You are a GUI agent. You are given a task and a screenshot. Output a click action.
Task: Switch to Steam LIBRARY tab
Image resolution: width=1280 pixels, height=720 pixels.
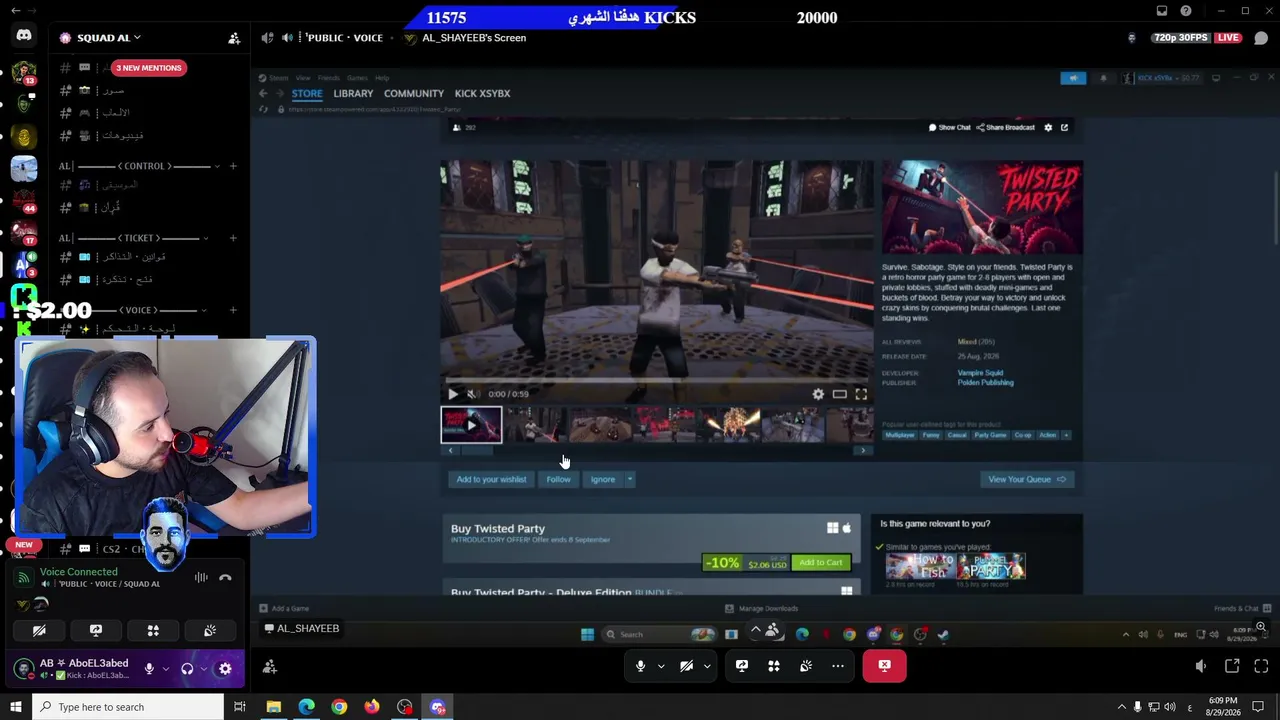353,94
